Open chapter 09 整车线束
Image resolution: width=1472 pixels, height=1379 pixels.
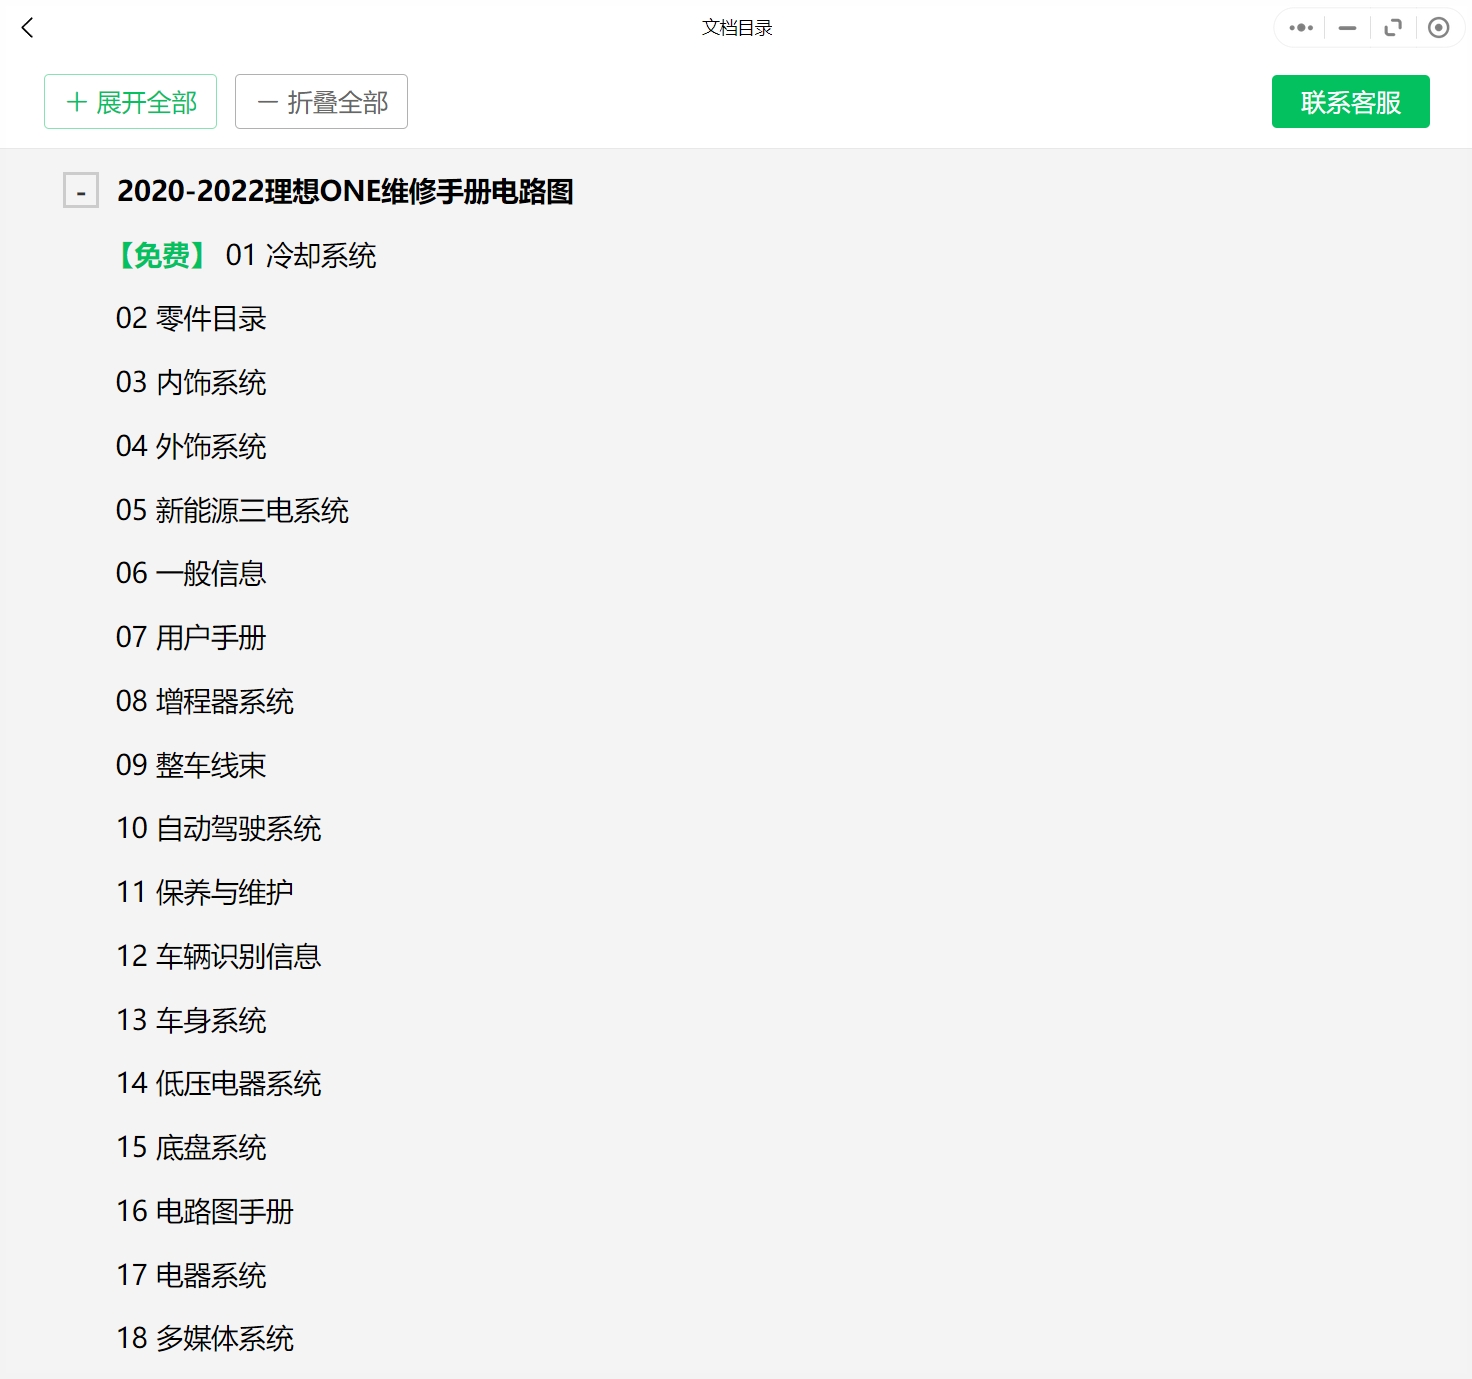click(191, 765)
